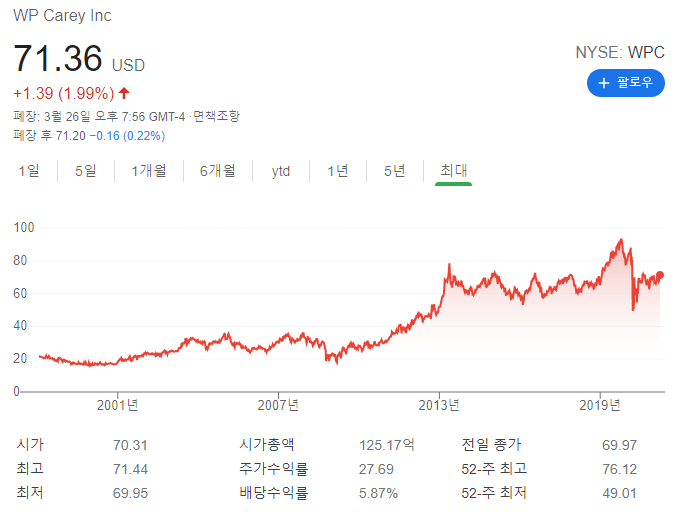Open the 면책조항 disclaimer link
The height and width of the screenshot is (516, 681).
[x=216, y=116]
